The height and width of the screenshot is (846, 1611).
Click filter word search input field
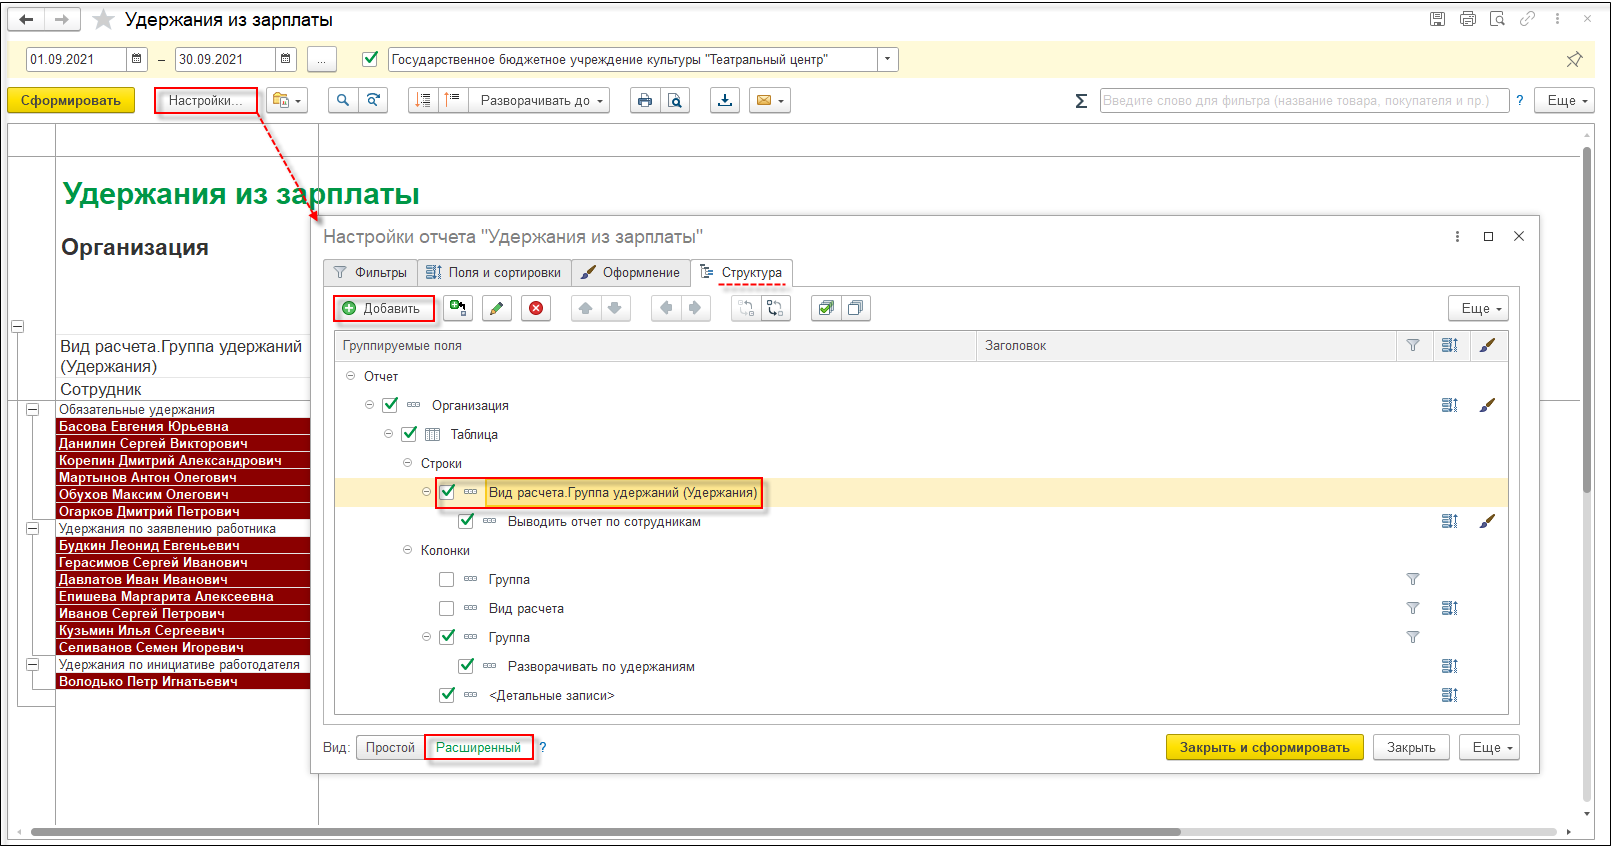(1304, 101)
